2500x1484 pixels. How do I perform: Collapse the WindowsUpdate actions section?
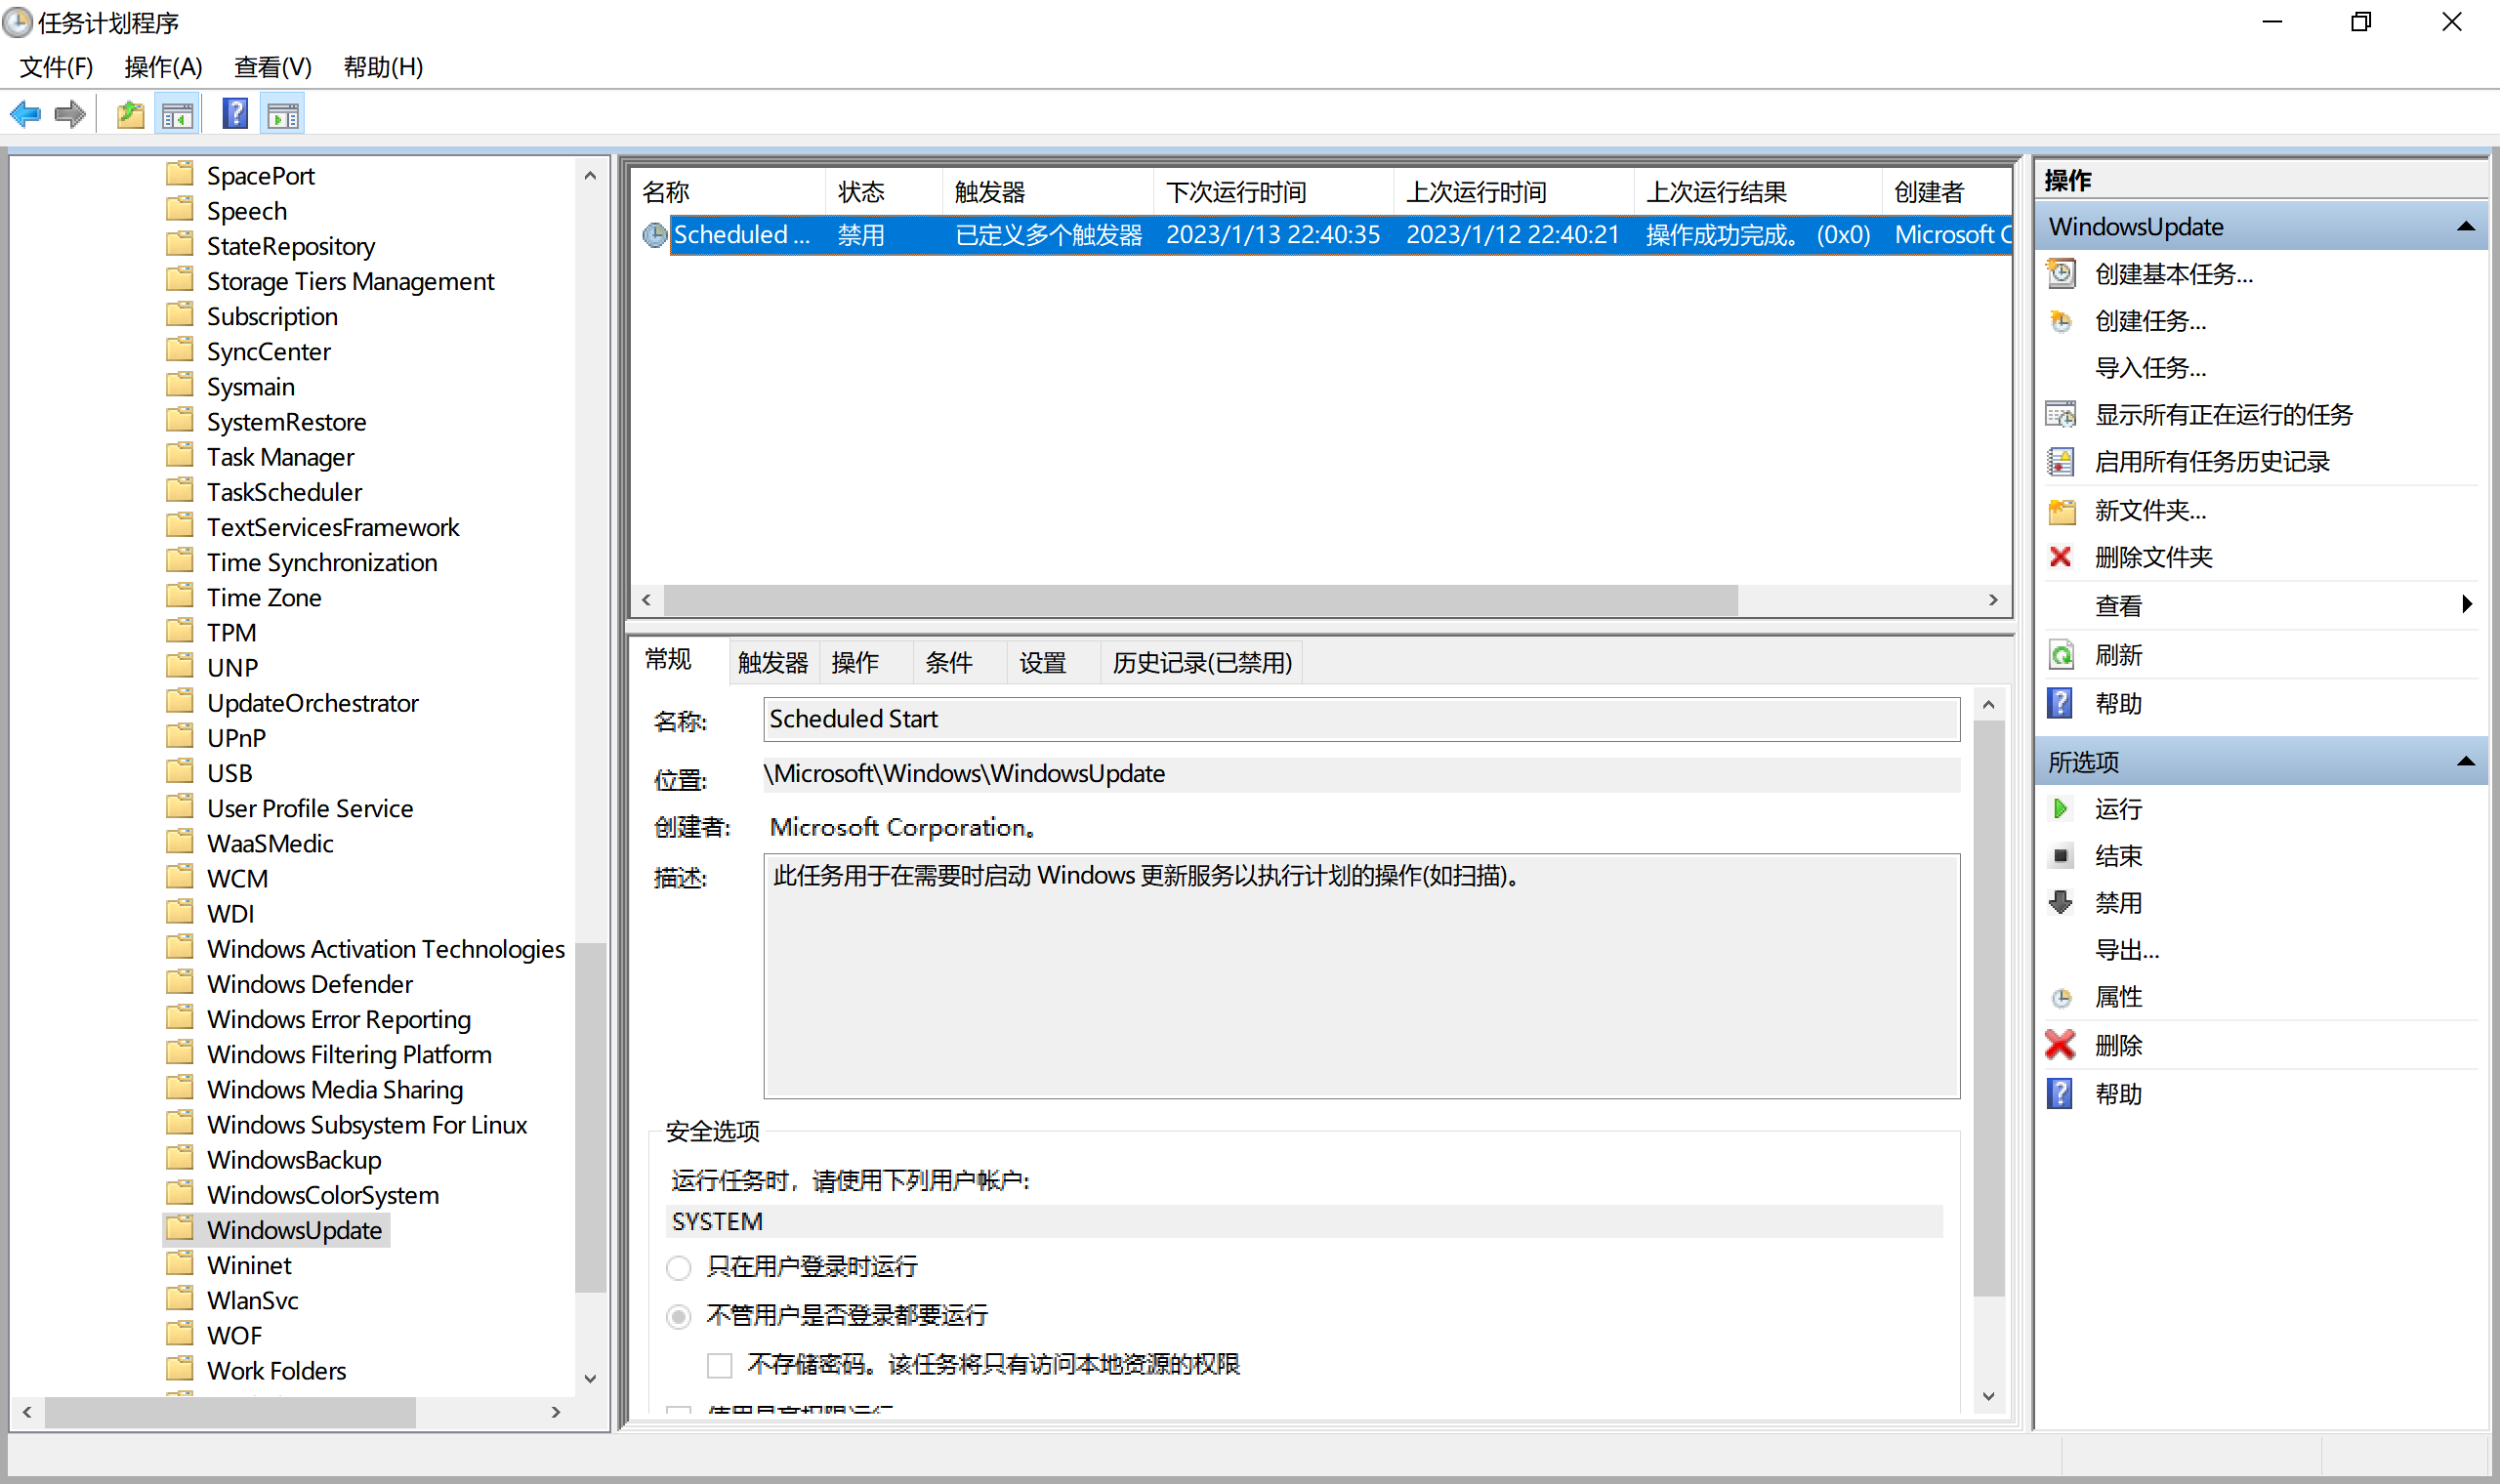point(2468,226)
